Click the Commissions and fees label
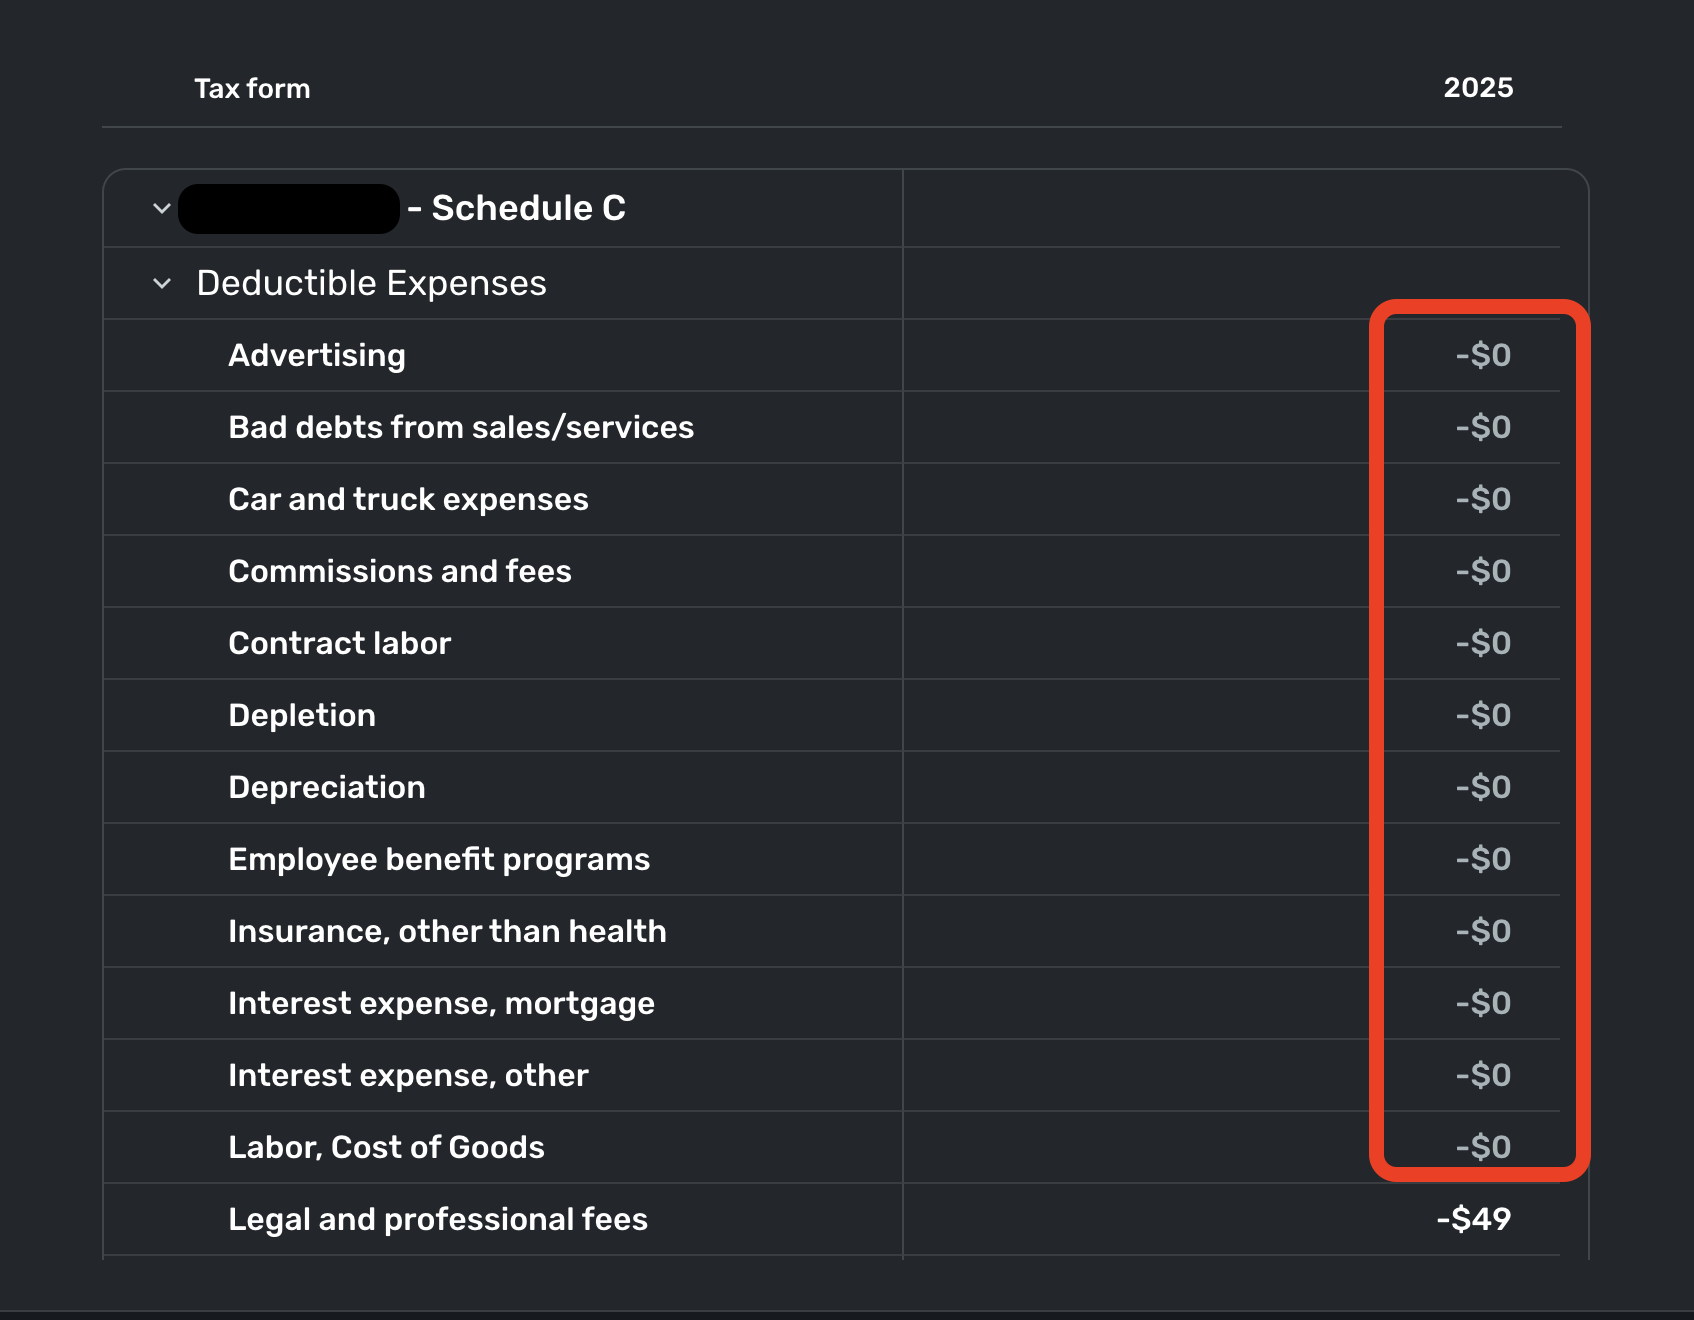The width and height of the screenshot is (1694, 1320). click(400, 572)
